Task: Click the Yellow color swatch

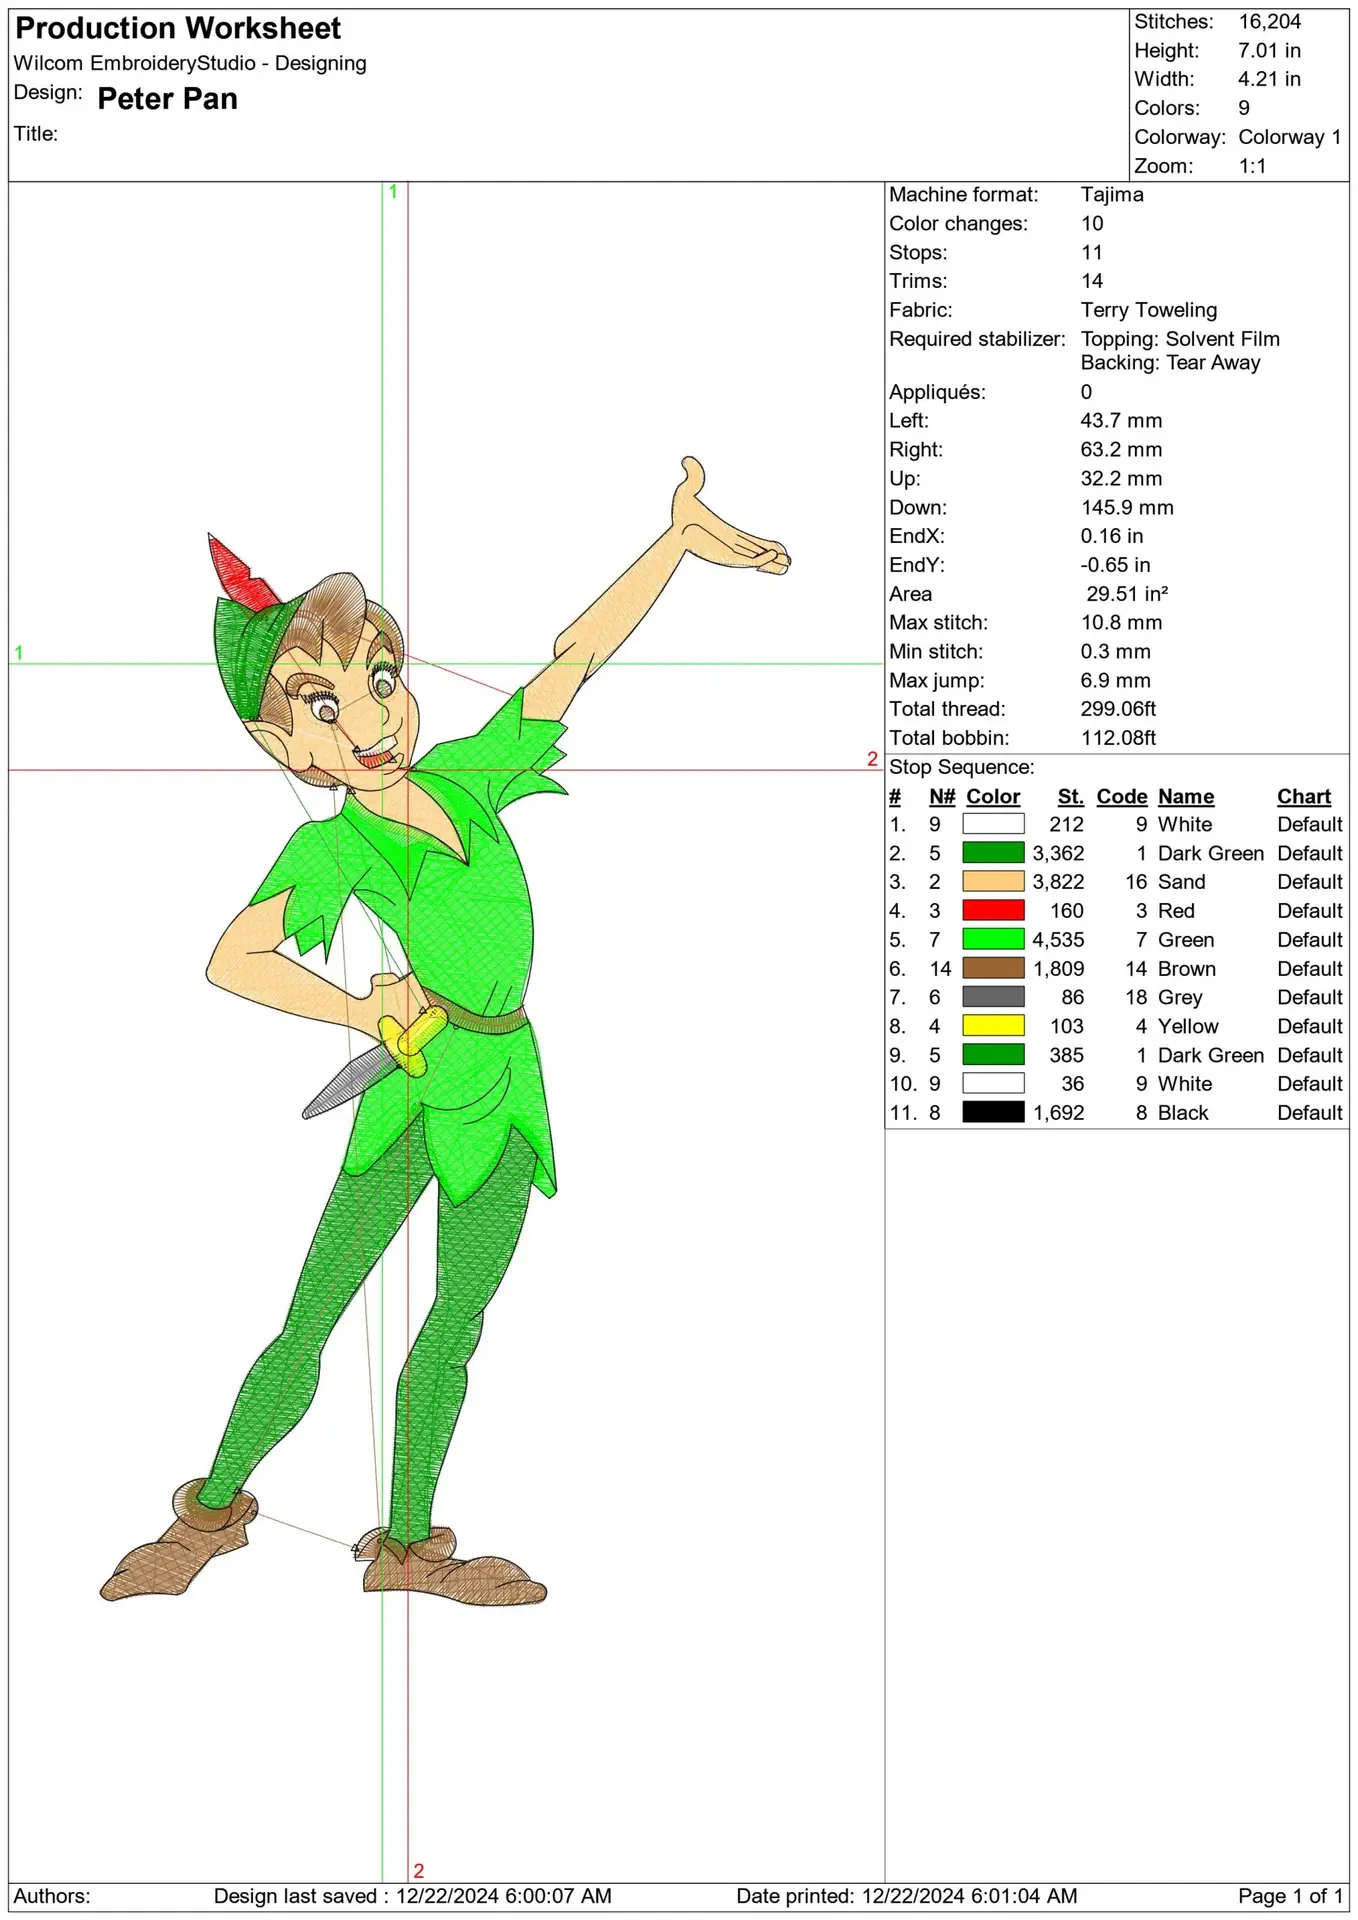Action: click(x=993, y=1026)
